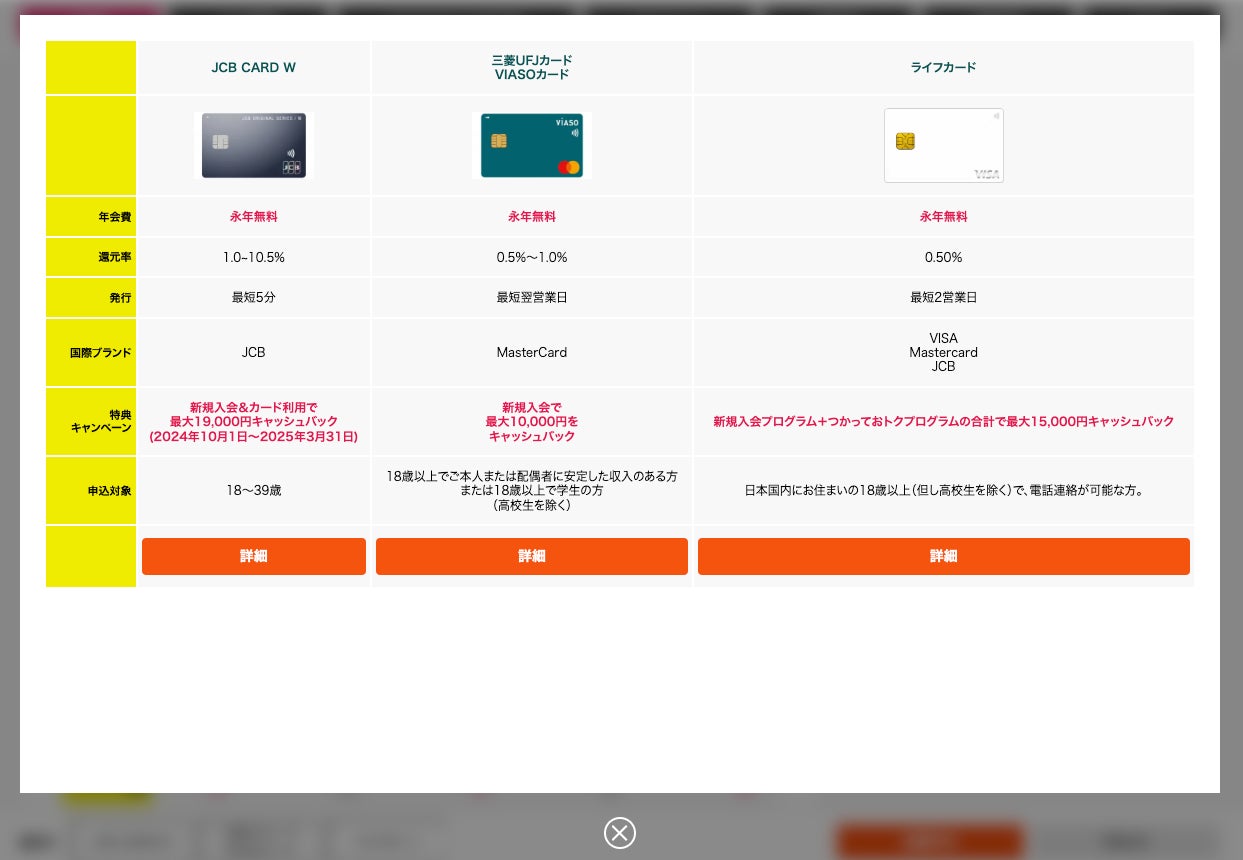Open details for JCB CARD W
This screenshot has height=860, width=1243.
point(254,556)
